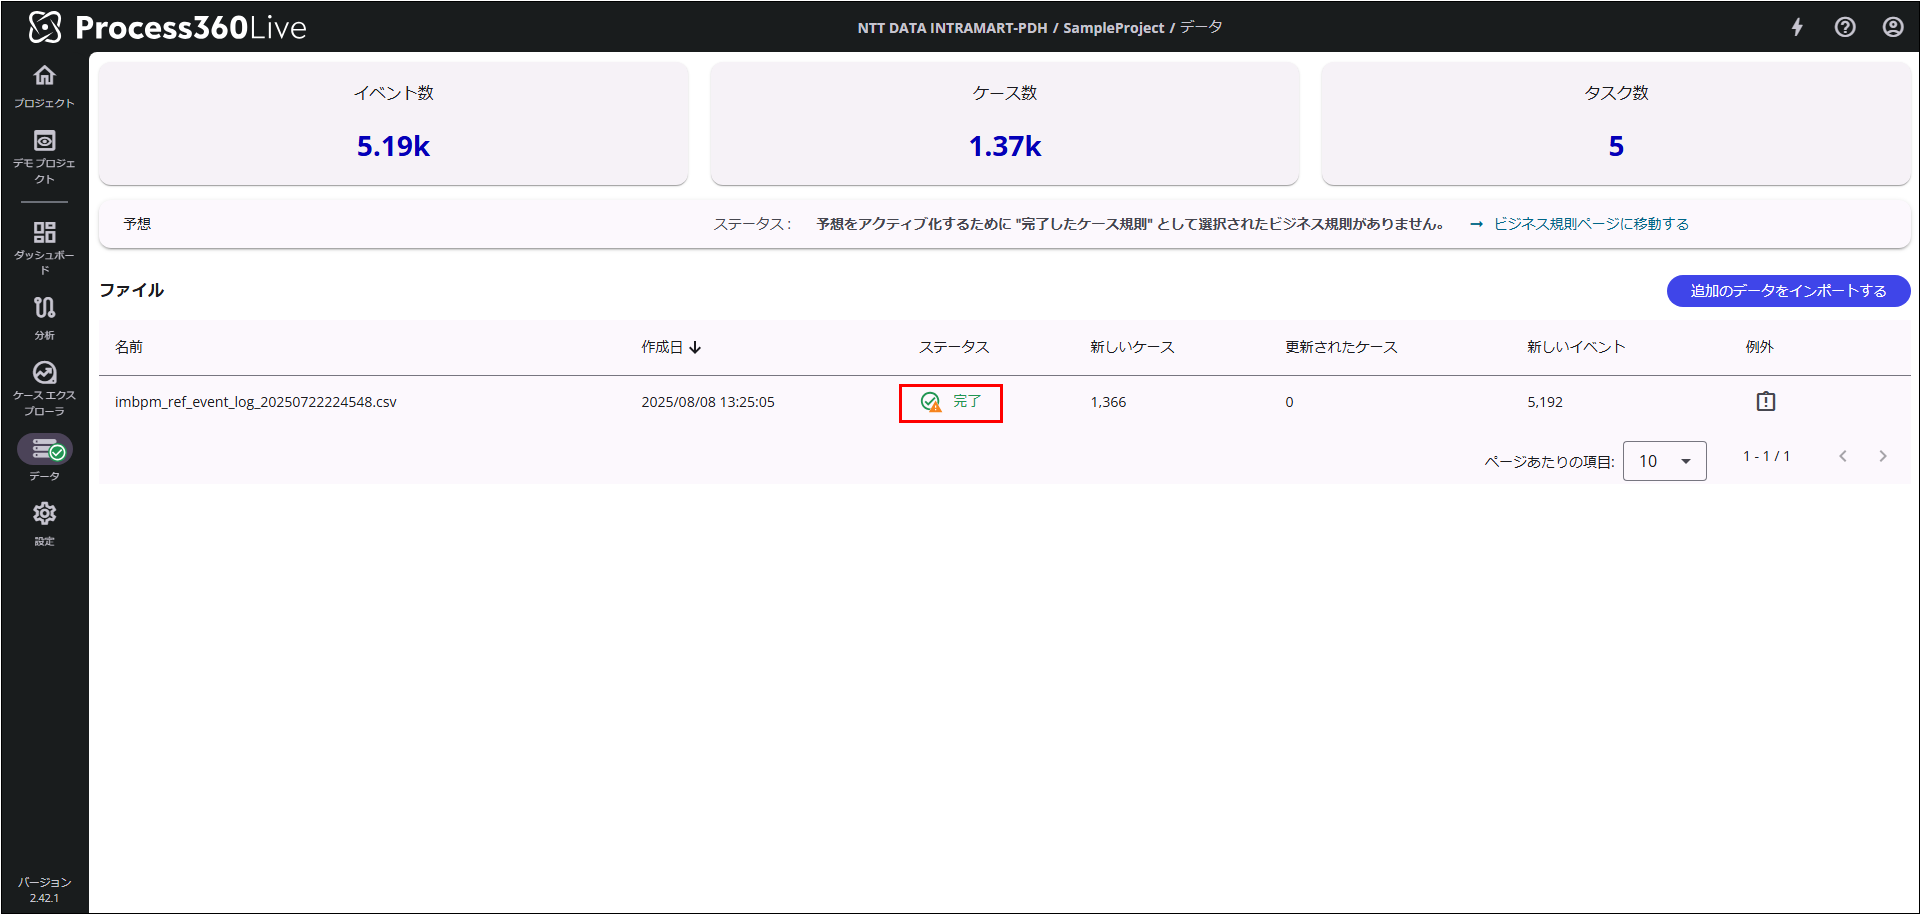The image size is (1920, 914).
Task: Click the new events value 5,192
Action: [x=1545, y=402]
